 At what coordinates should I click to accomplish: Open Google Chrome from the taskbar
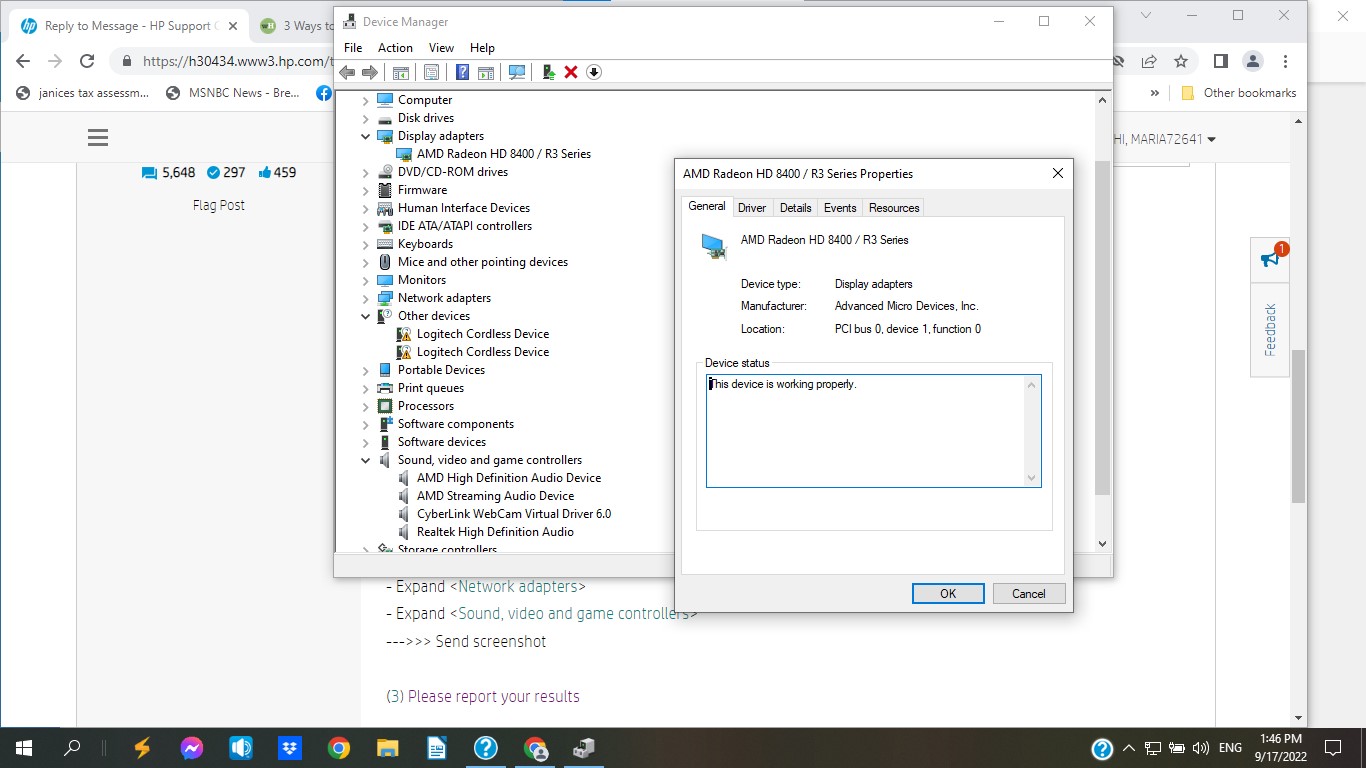click(339, 747)
